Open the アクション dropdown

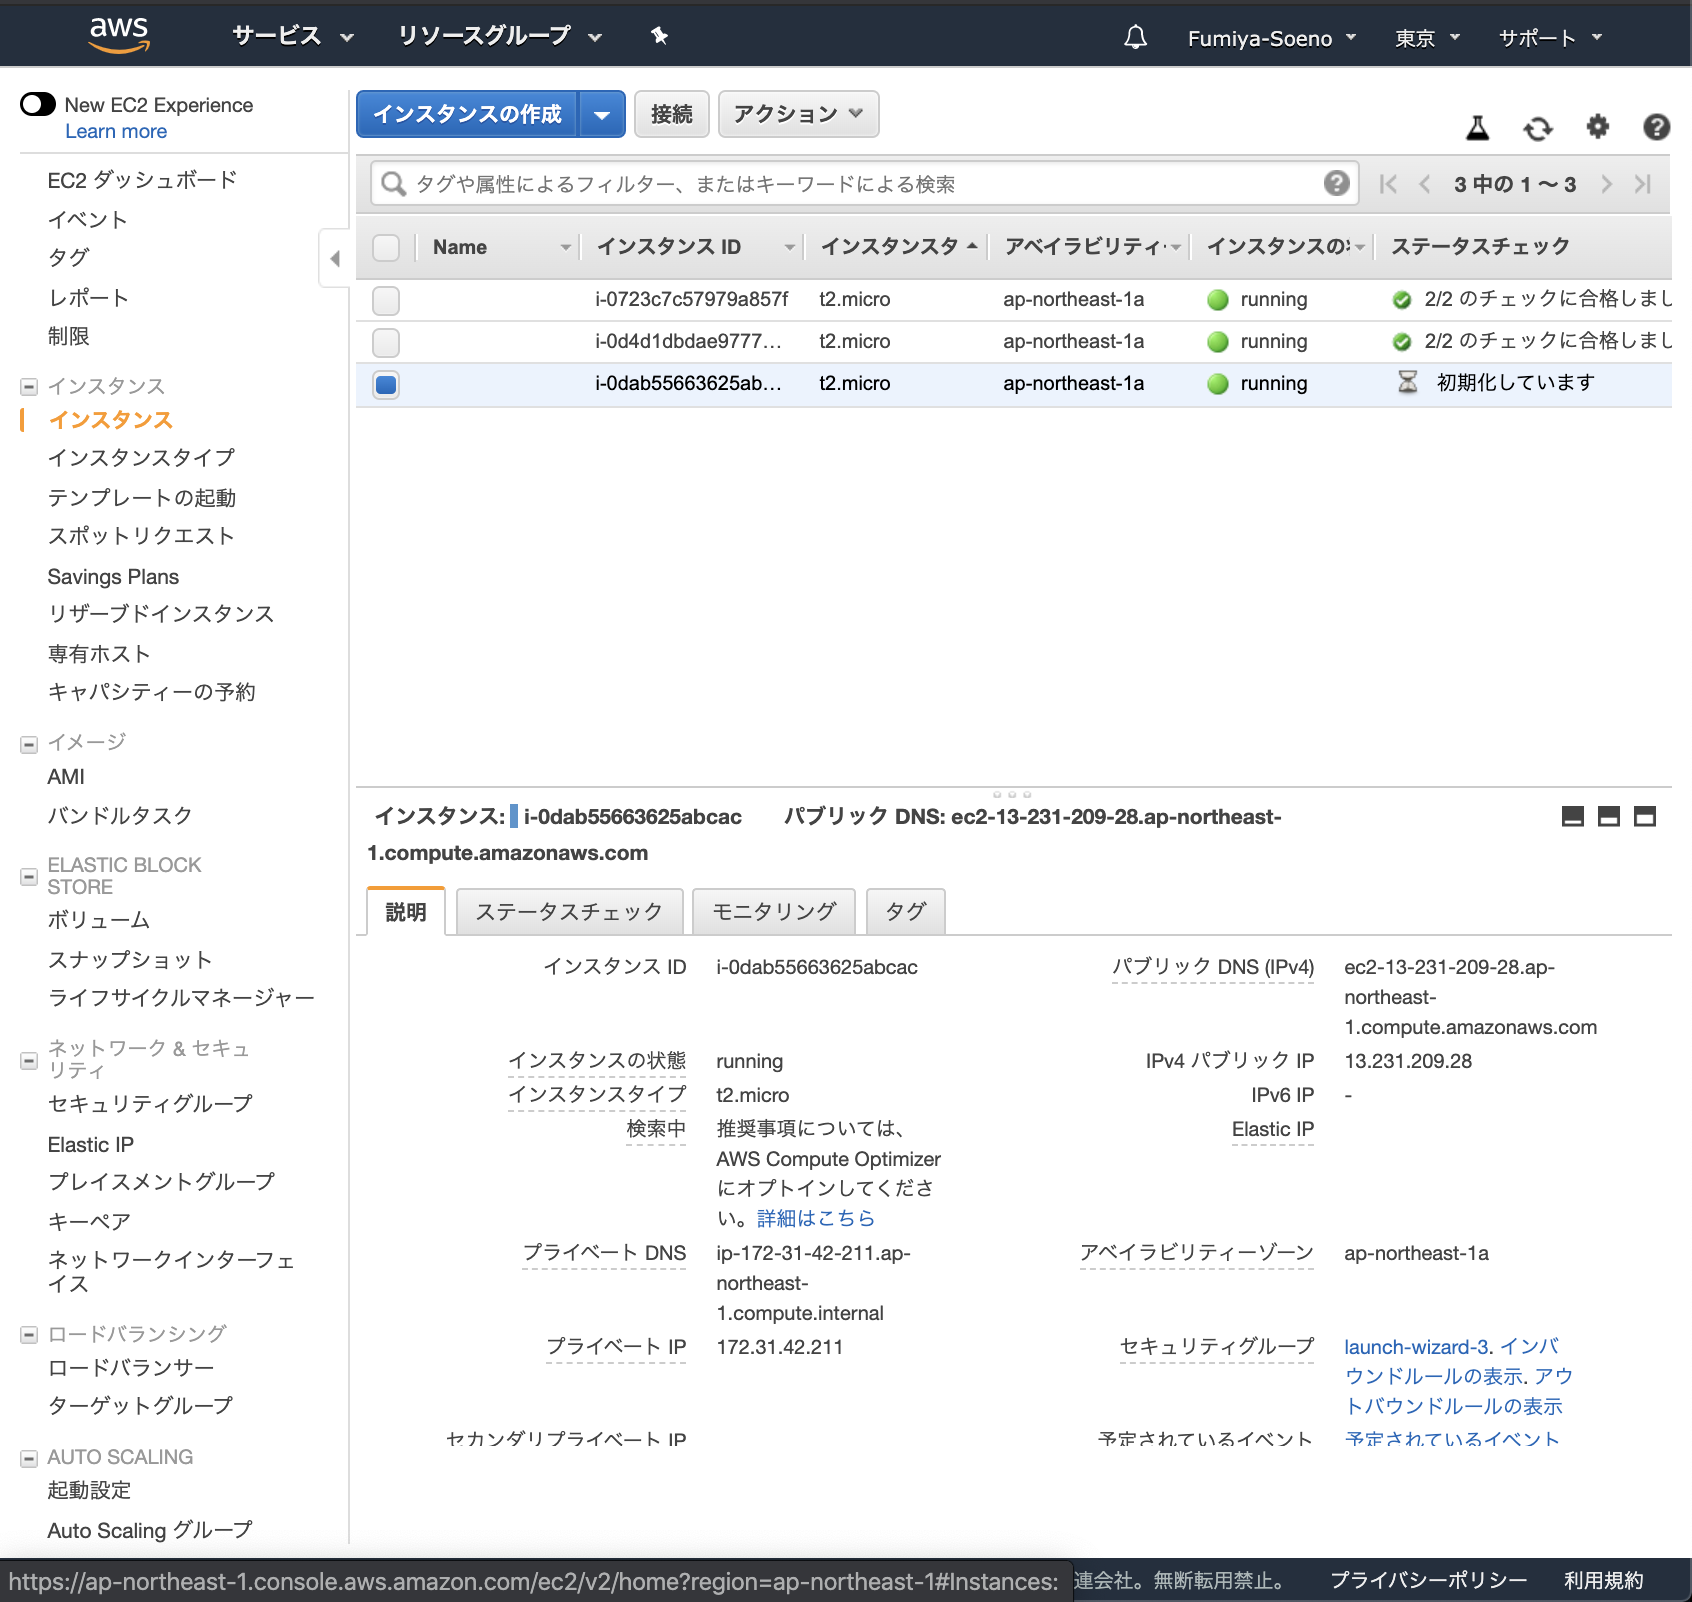click(x=797, y=114)
